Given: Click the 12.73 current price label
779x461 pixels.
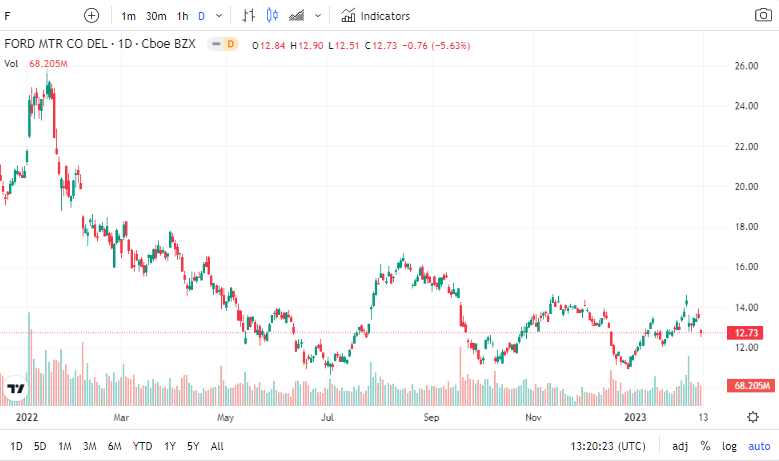Looking at the screenshot, I should coord(745,333).
